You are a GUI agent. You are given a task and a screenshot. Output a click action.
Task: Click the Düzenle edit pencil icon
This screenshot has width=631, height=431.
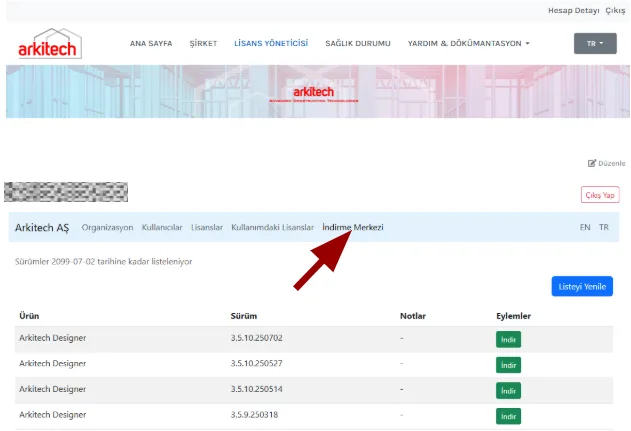coord(592,163)
